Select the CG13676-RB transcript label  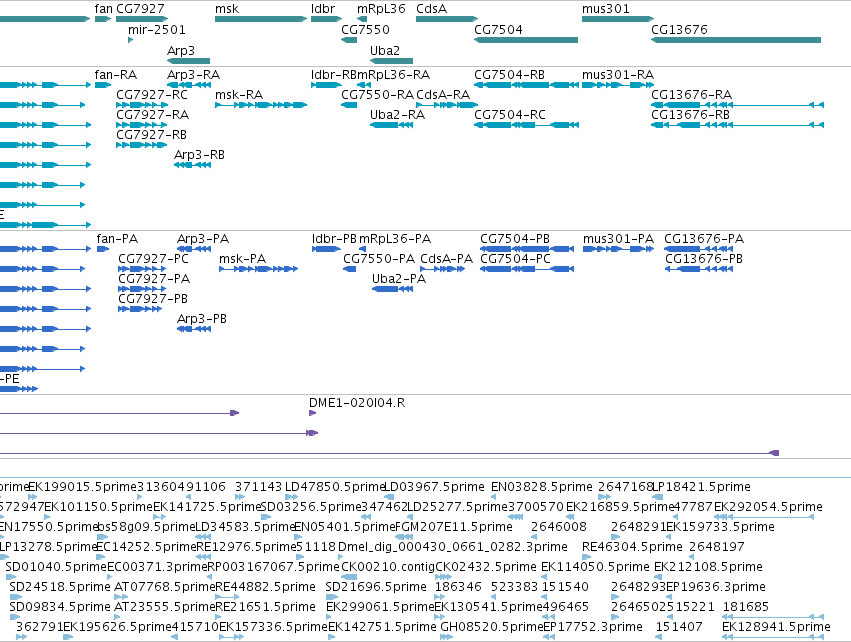click(x=690, y=115)
